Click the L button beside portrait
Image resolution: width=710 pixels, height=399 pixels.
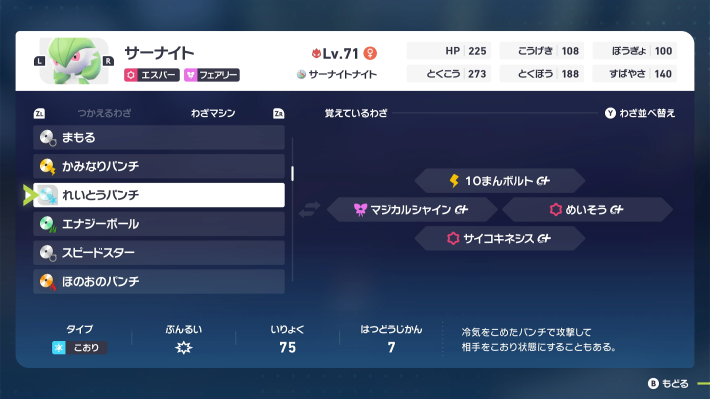point(39,61)
